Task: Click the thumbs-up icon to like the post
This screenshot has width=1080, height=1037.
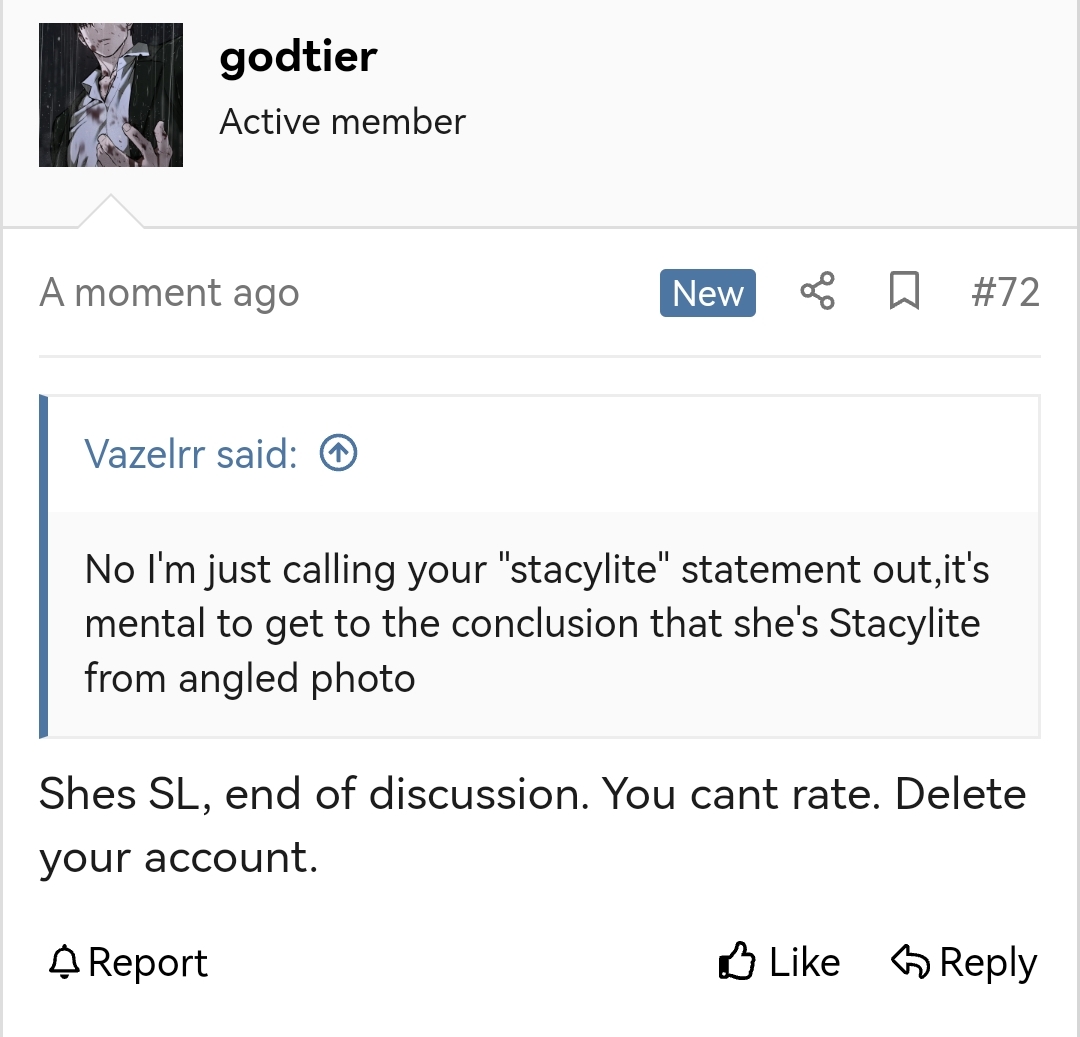Action: coord(737,962)
